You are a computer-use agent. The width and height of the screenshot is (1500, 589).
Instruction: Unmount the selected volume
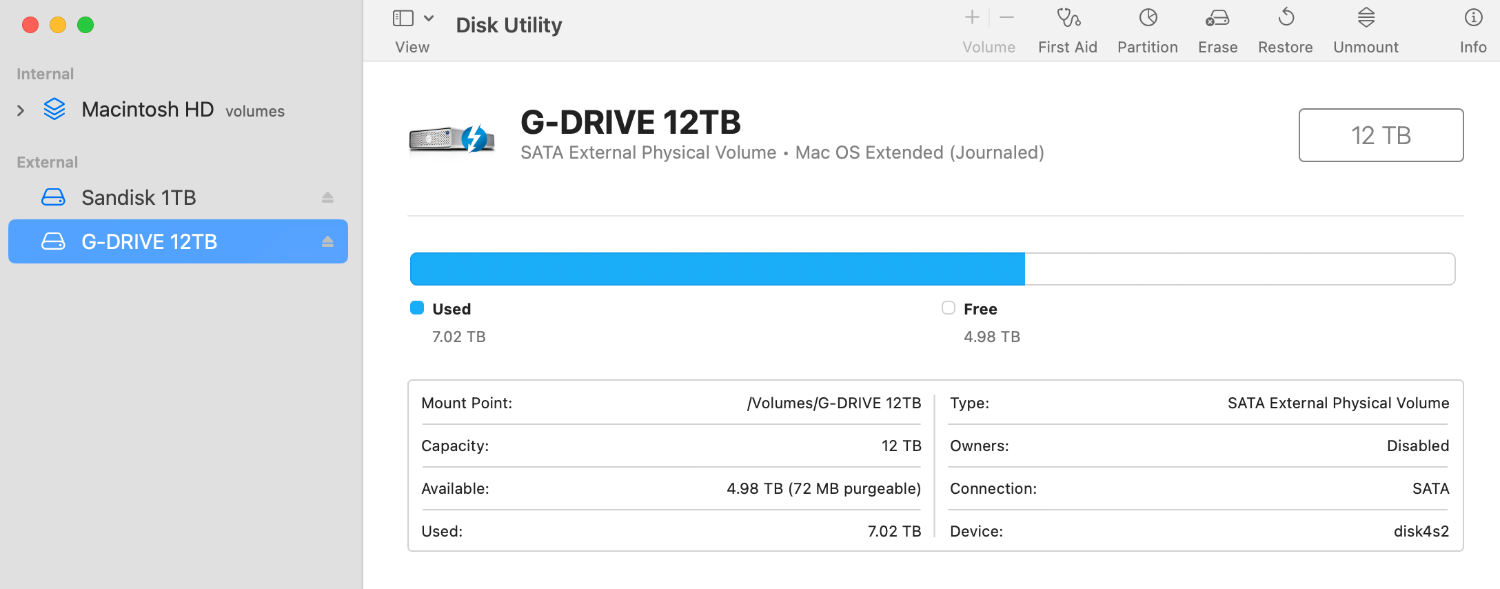pyautogui.click(x=1366, y=18)
